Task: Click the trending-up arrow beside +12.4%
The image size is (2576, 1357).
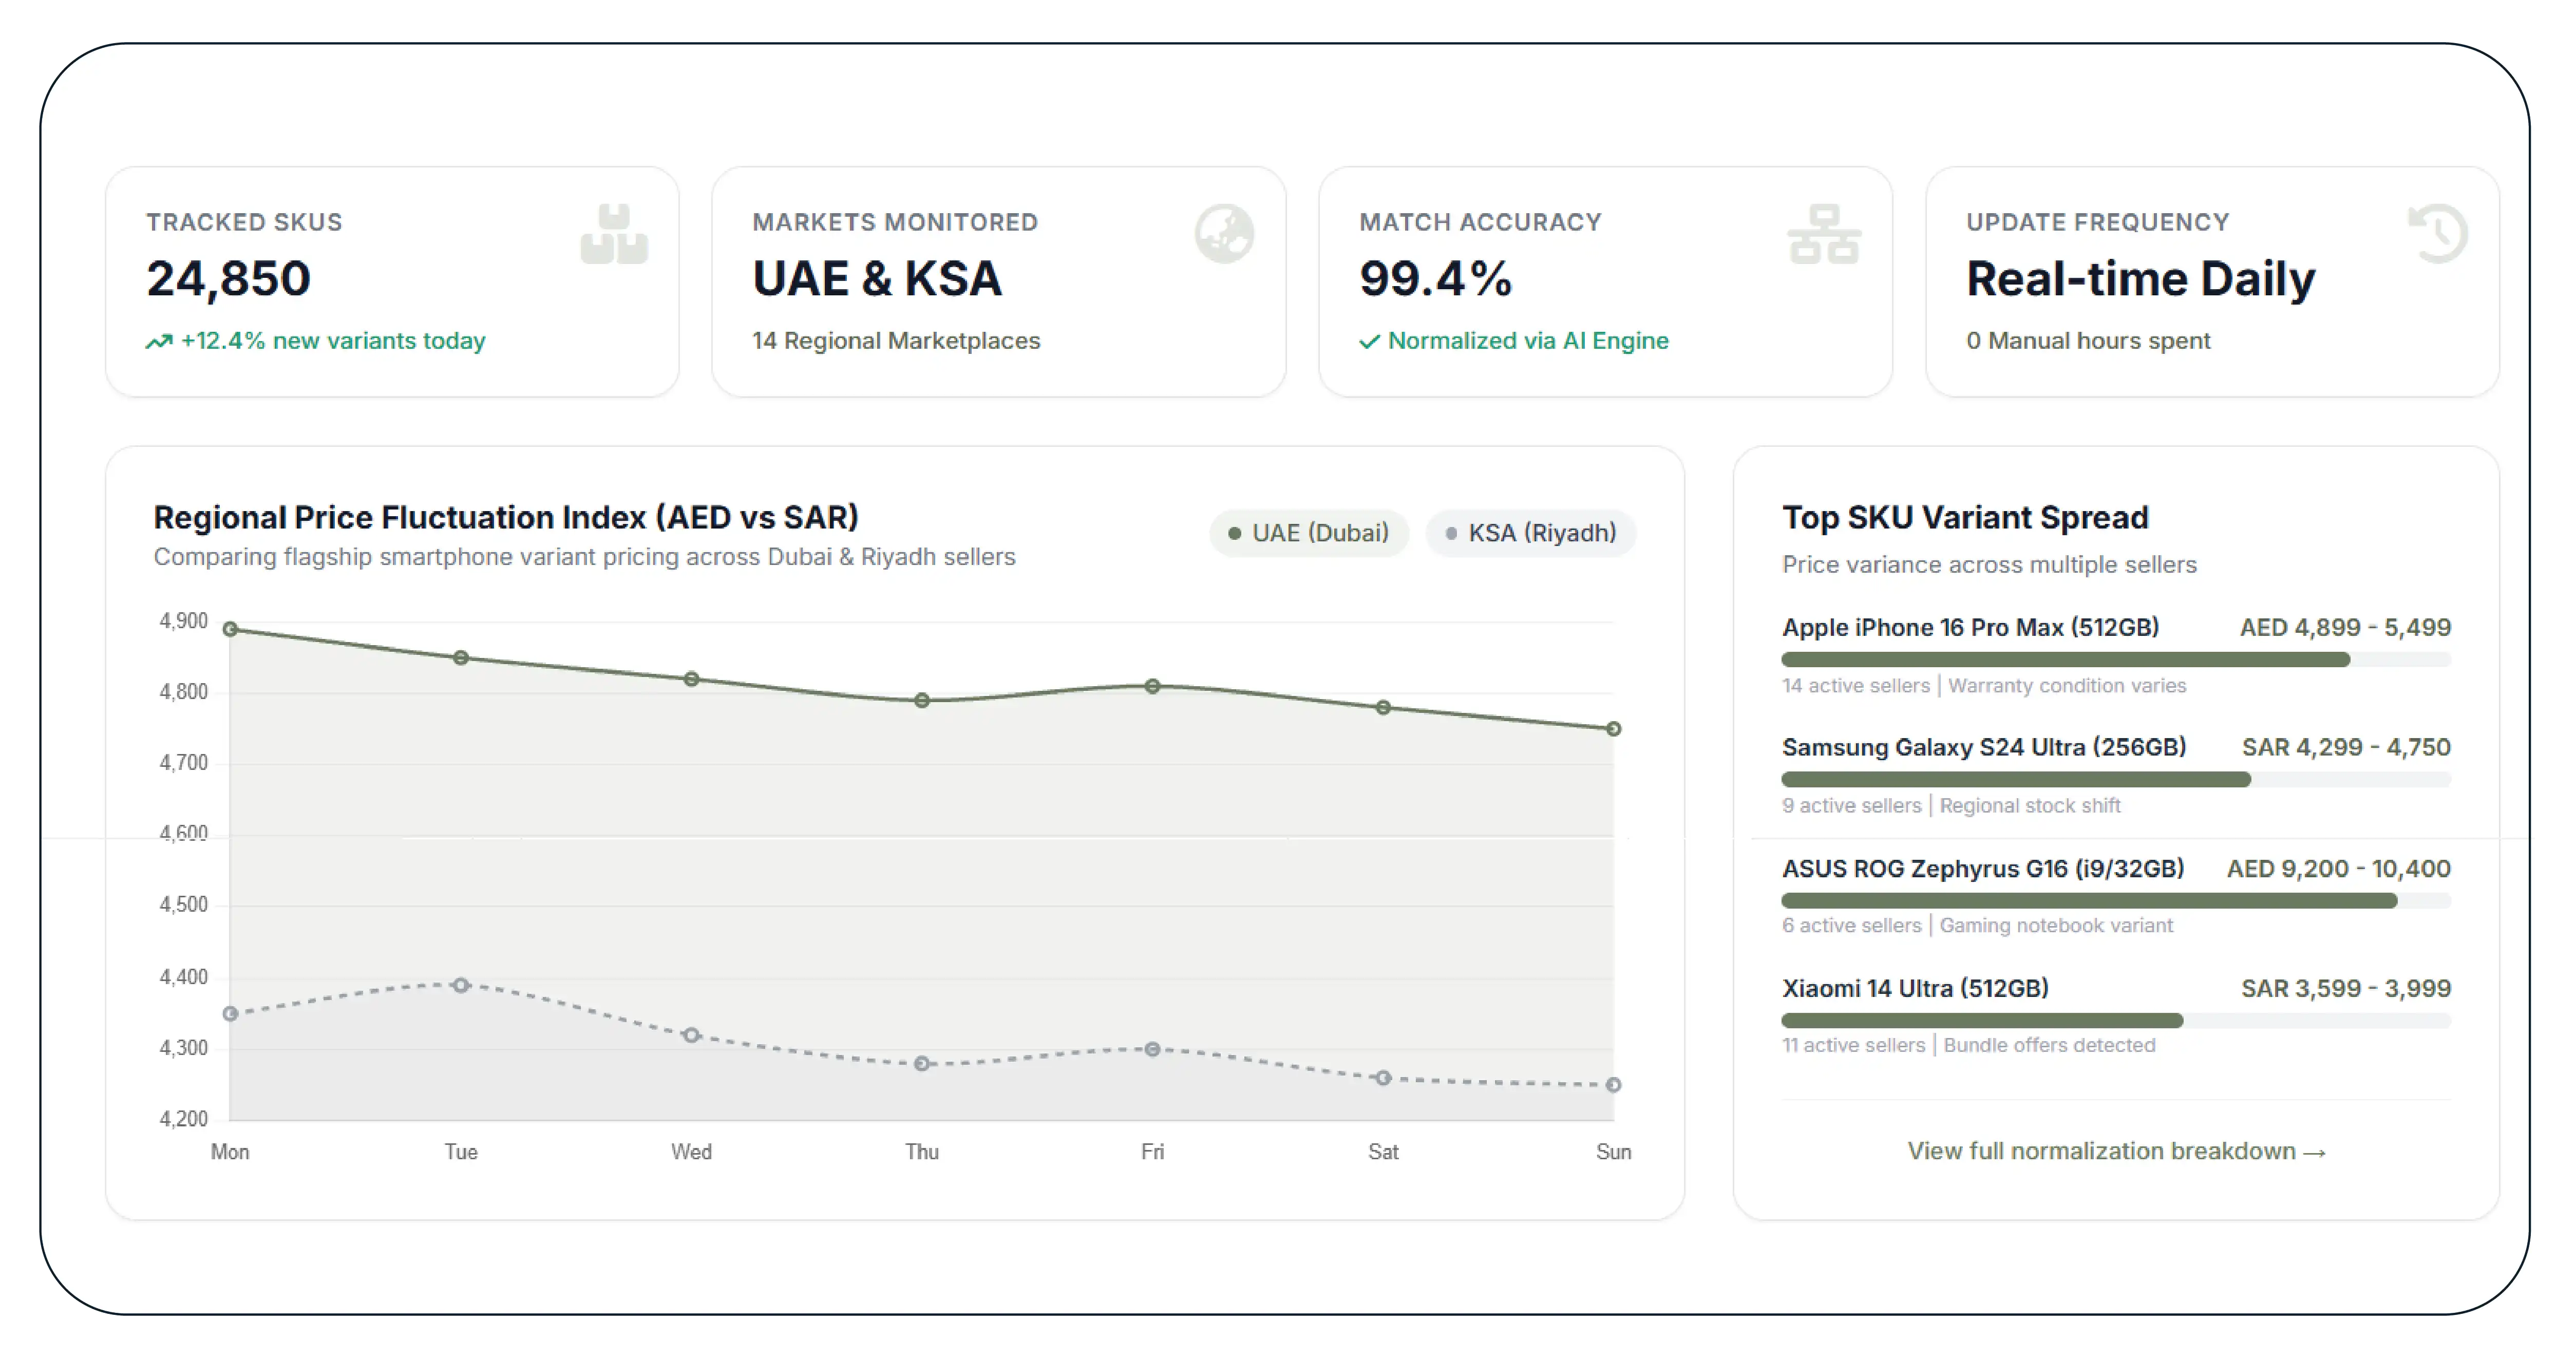Action: 159,342
